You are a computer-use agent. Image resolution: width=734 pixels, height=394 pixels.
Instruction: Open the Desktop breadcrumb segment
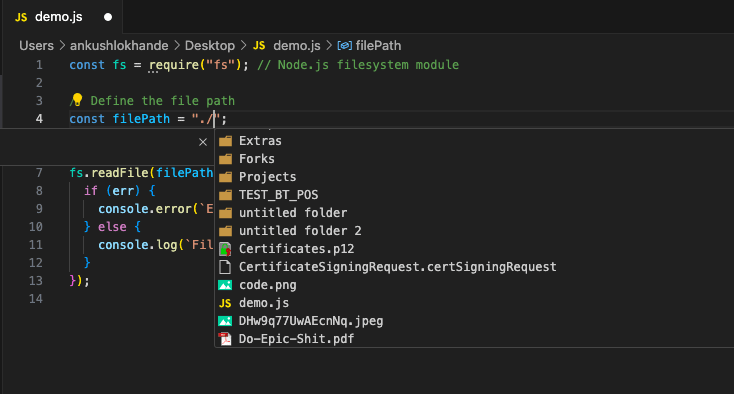point(210,45)
